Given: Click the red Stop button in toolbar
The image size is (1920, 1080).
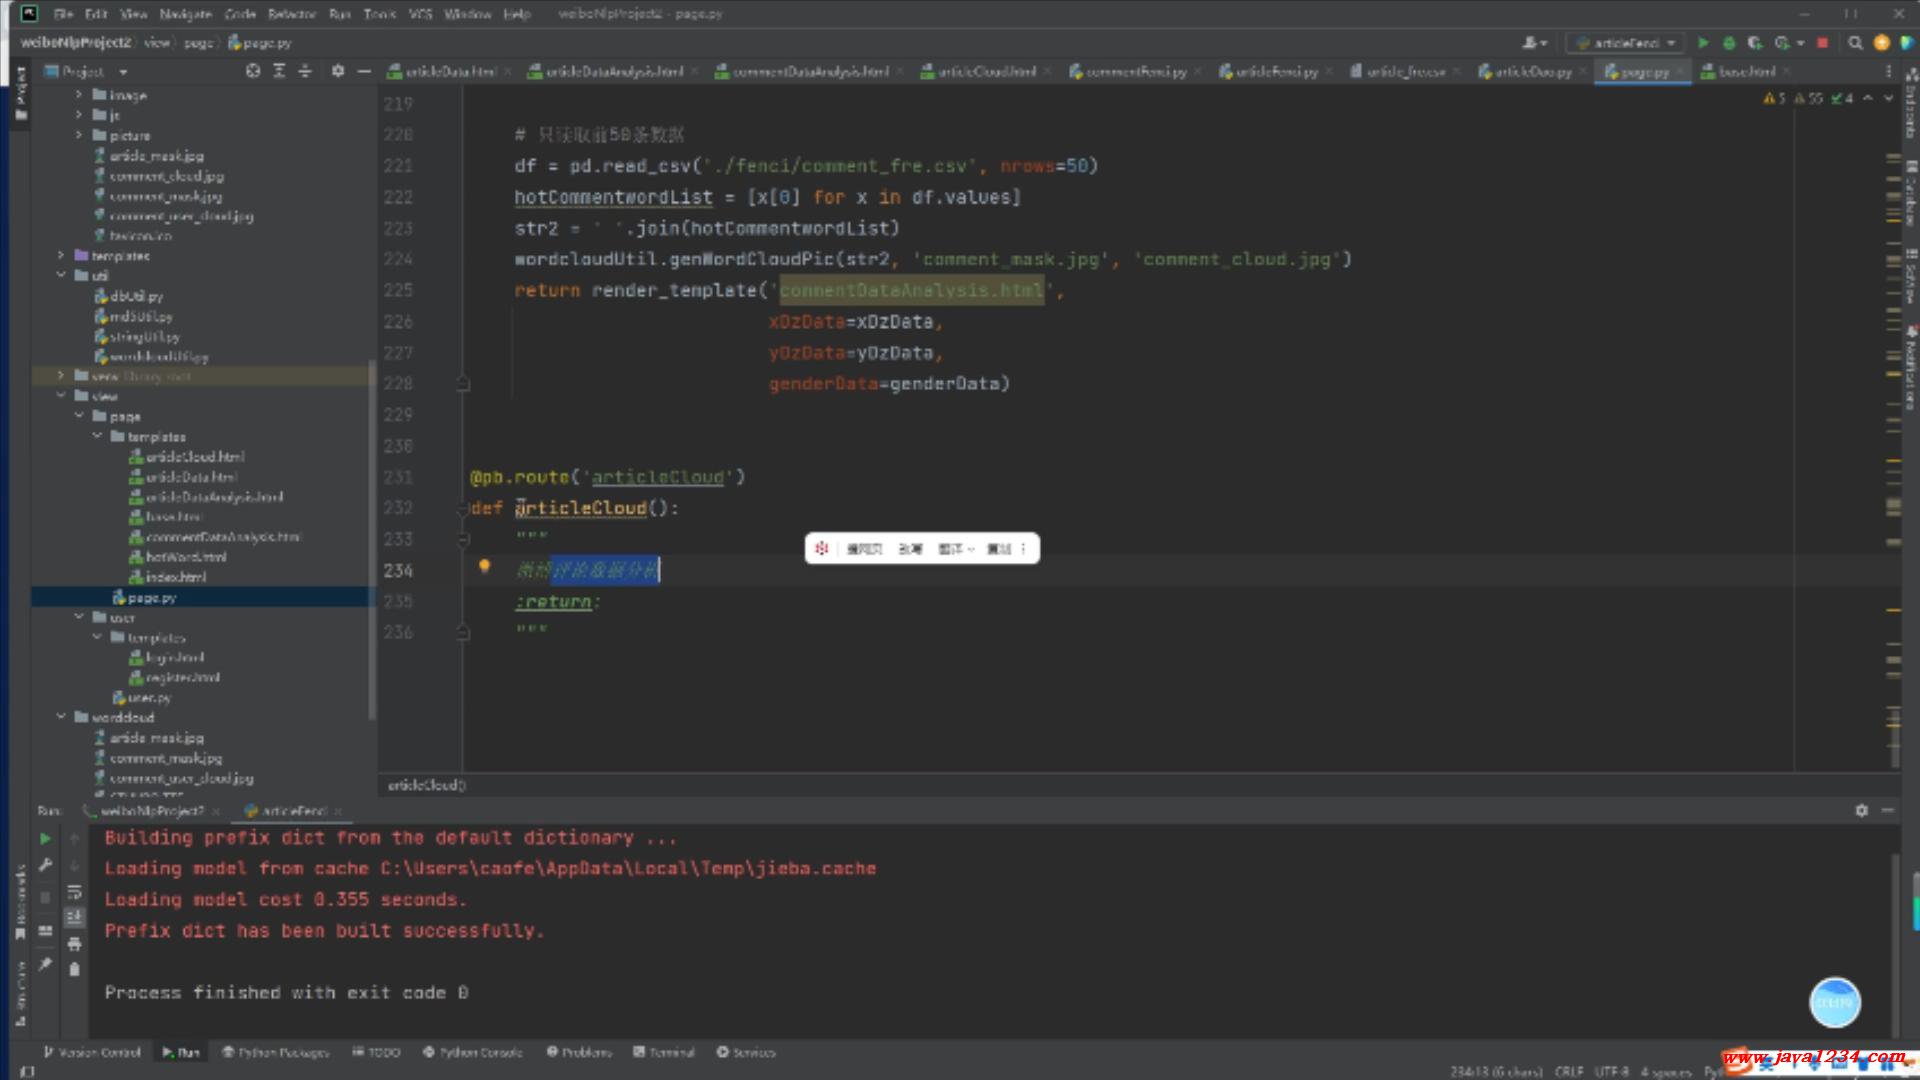Looking at the screenshot, I should click(x=1822, y=43).
